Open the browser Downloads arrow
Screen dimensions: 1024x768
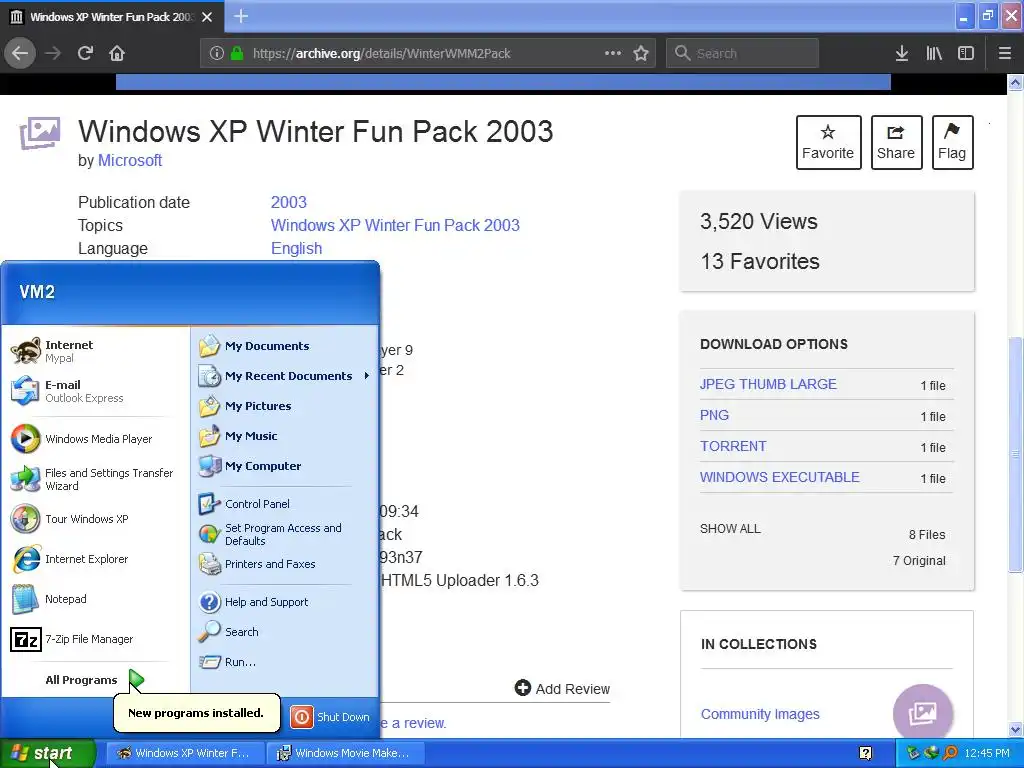point(902,53)
